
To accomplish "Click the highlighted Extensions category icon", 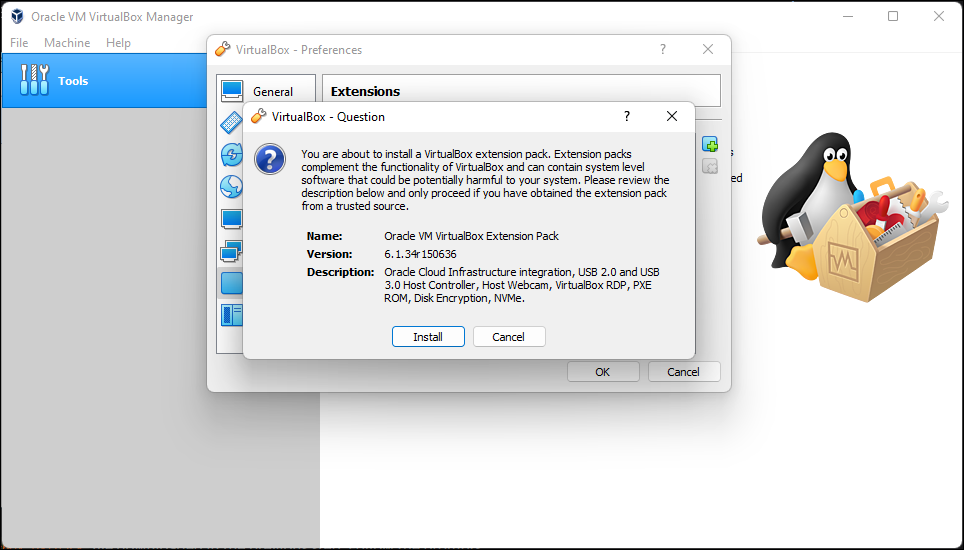I will pyautogui.click(x=231, y=283).
